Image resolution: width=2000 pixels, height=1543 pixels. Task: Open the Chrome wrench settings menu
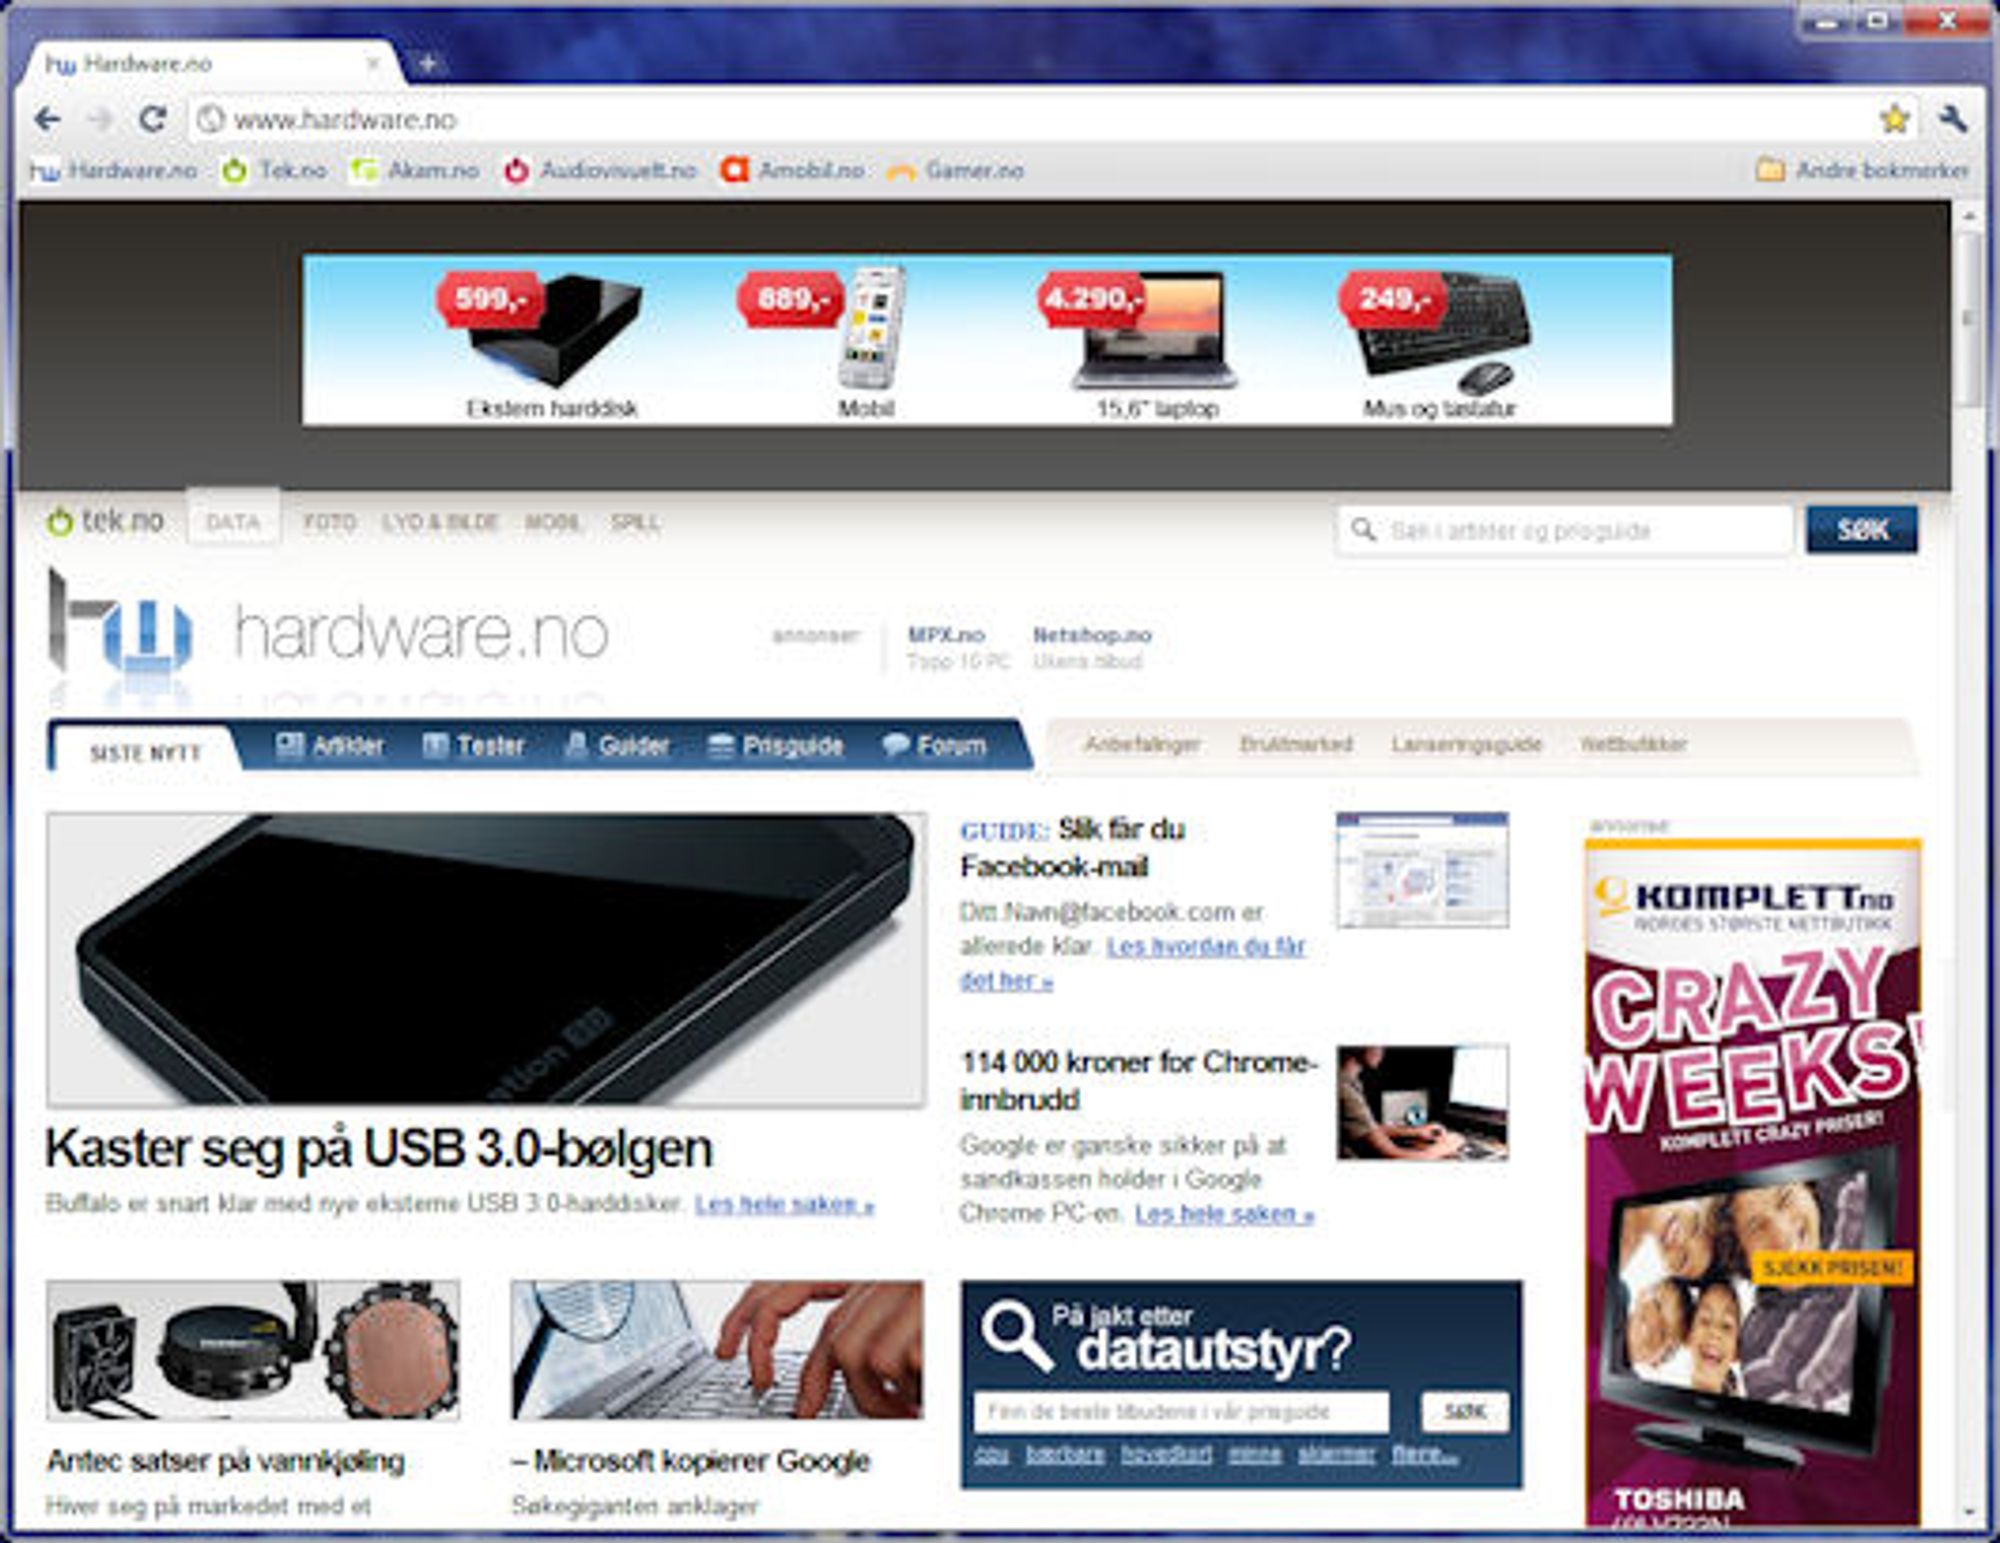click(1951, 120)
